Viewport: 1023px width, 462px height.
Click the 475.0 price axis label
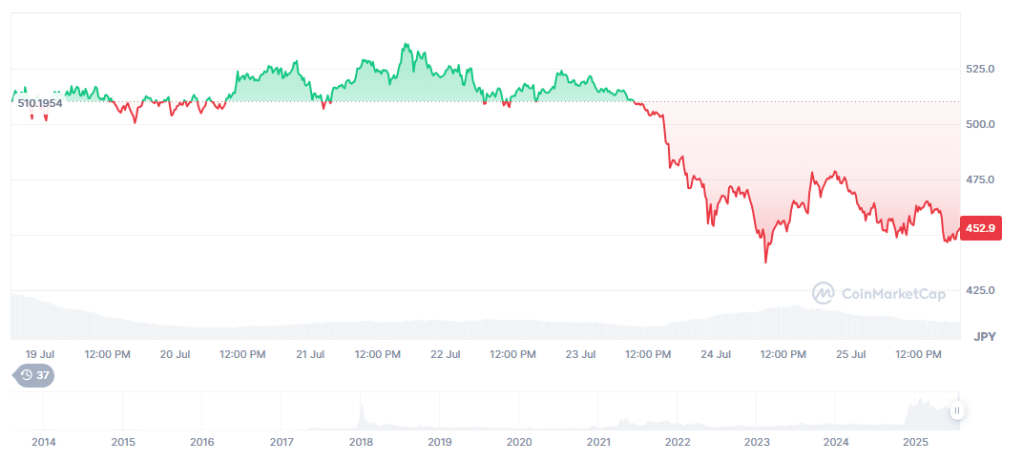(x=979, y=180)
